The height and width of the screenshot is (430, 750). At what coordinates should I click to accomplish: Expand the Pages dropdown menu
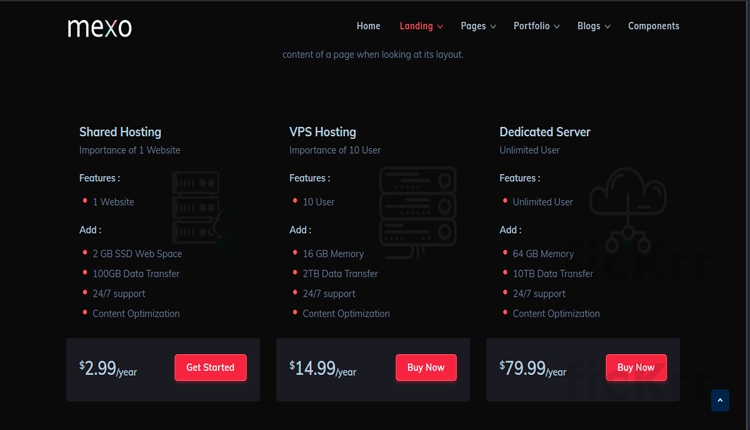click(478, 26)
